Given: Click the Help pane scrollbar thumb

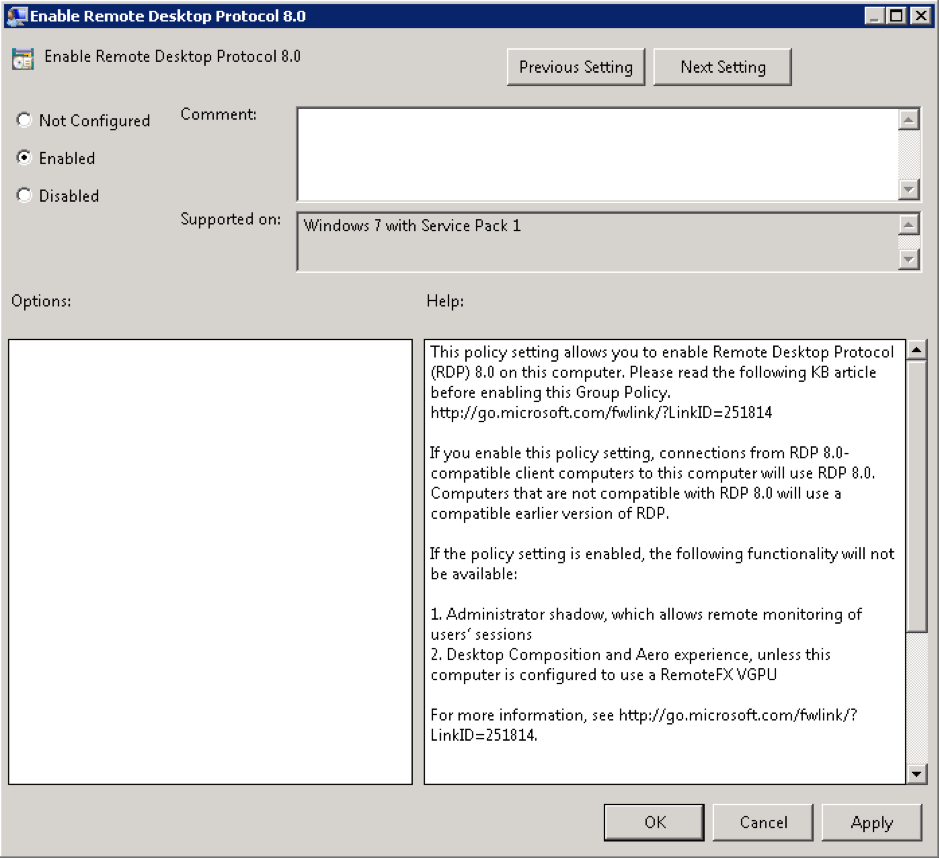Looking at the screenshot, I should [x=916, y=496].
